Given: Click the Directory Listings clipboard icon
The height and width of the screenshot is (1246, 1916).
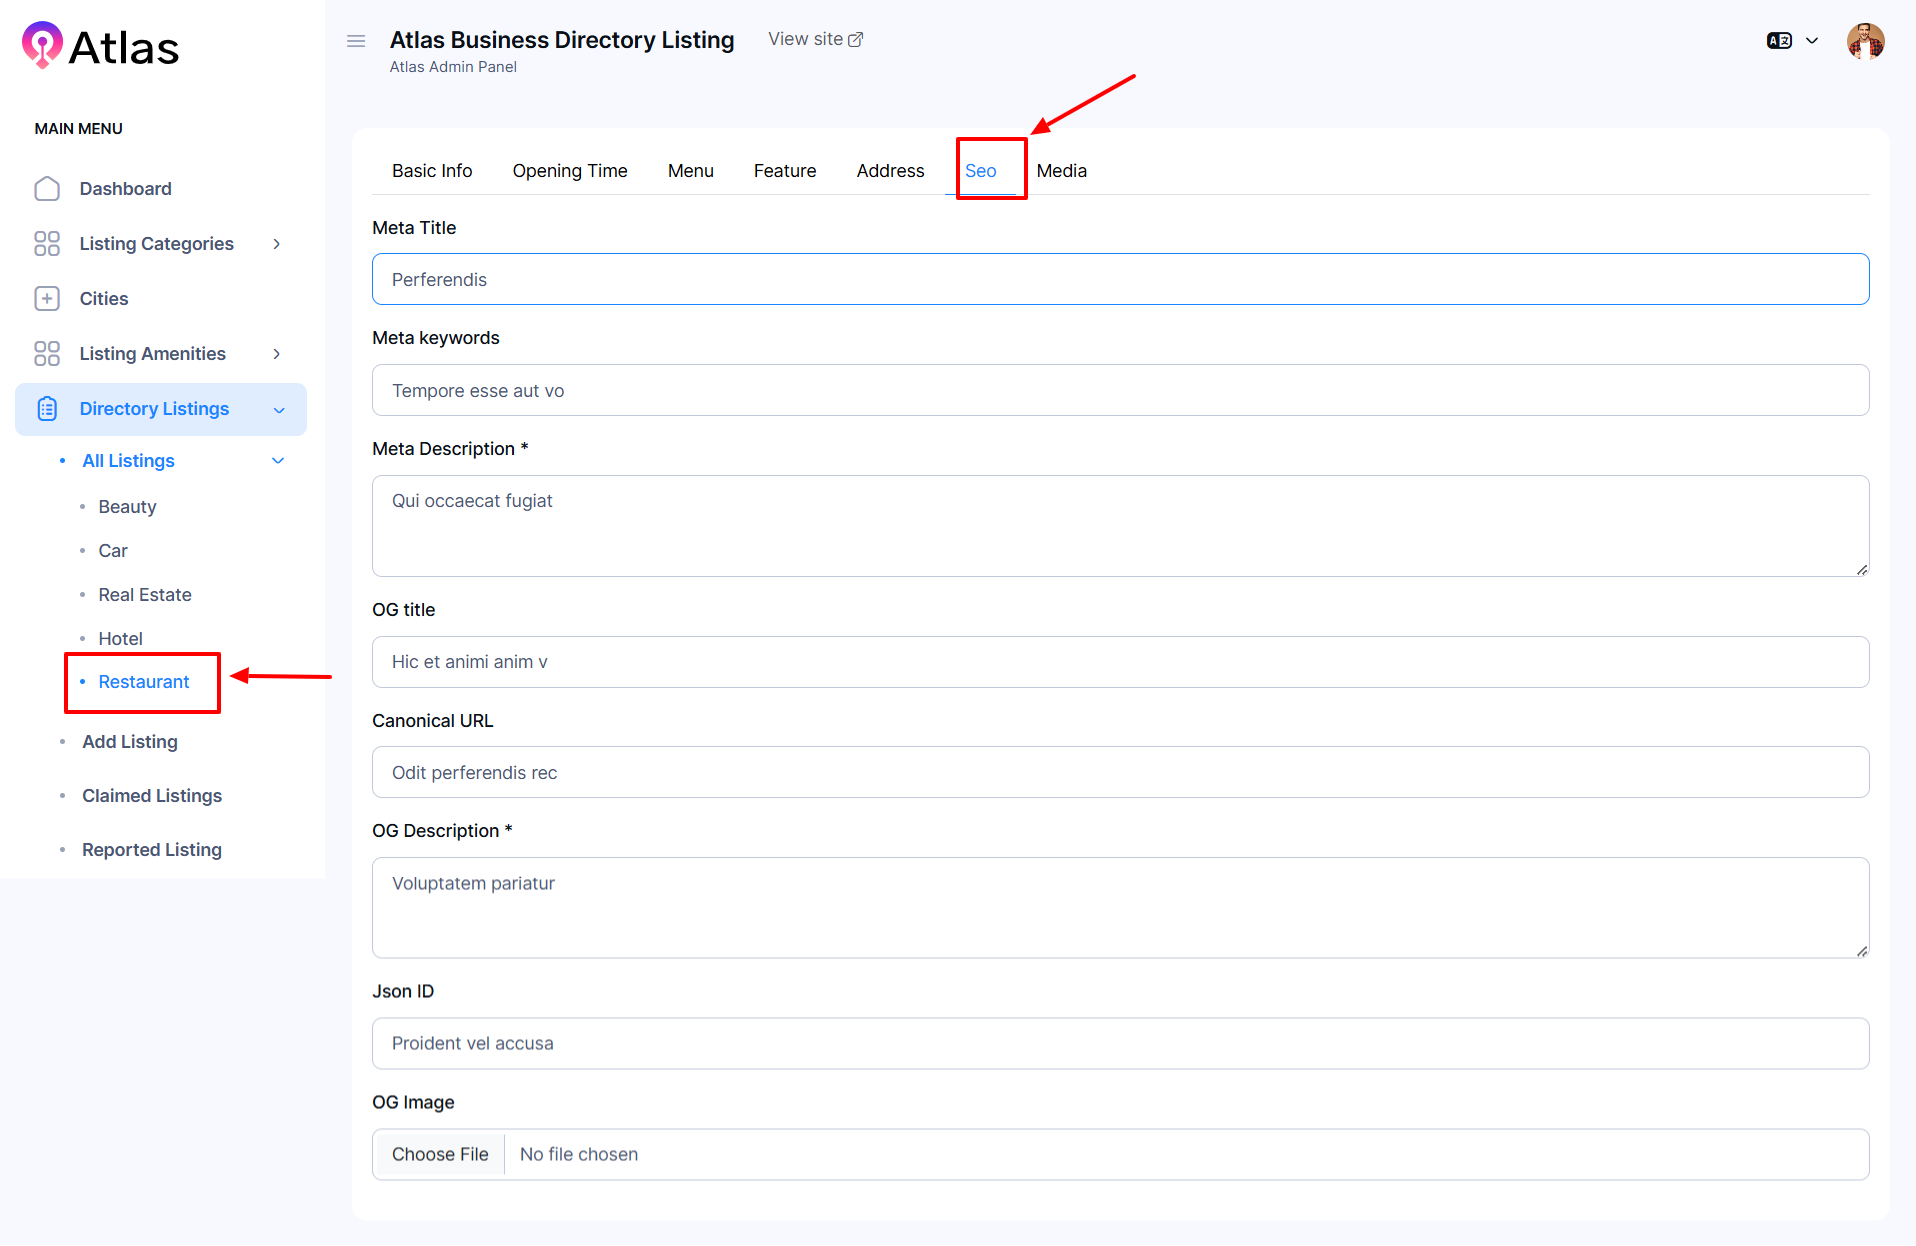Looking at the screenshot, I should tap(47, 409).
